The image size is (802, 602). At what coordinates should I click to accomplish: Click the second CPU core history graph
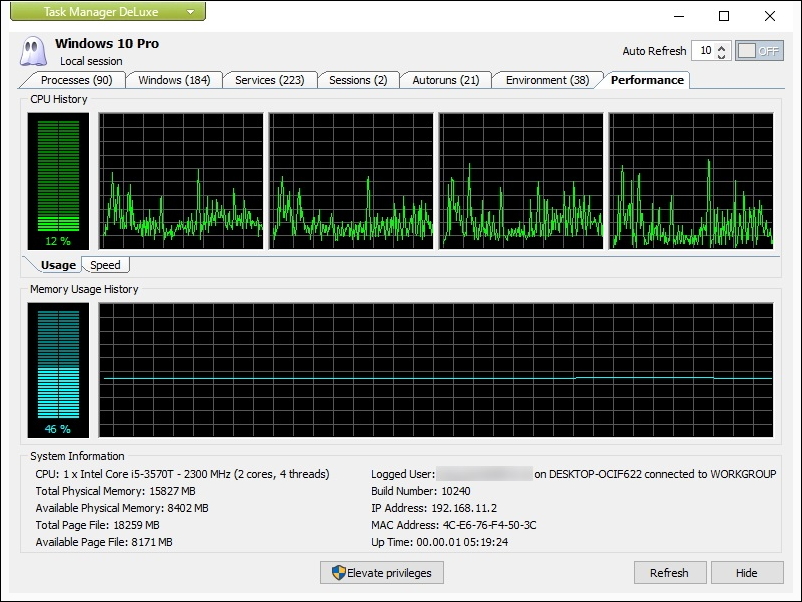[x=351, y=181]
